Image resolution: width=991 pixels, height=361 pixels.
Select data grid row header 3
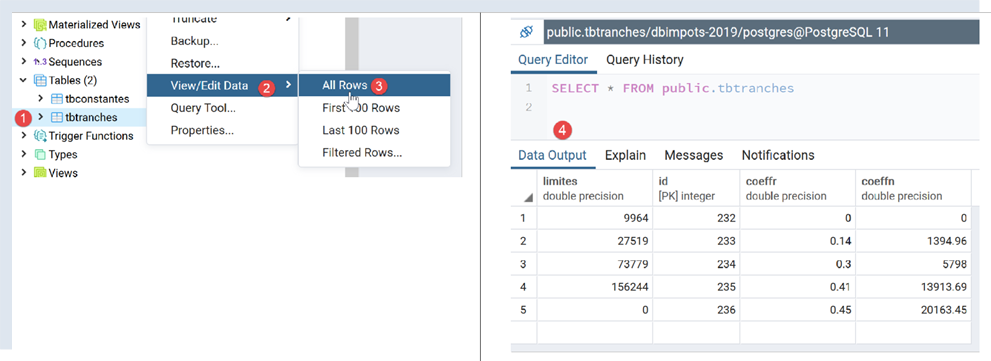pos(524,264)
